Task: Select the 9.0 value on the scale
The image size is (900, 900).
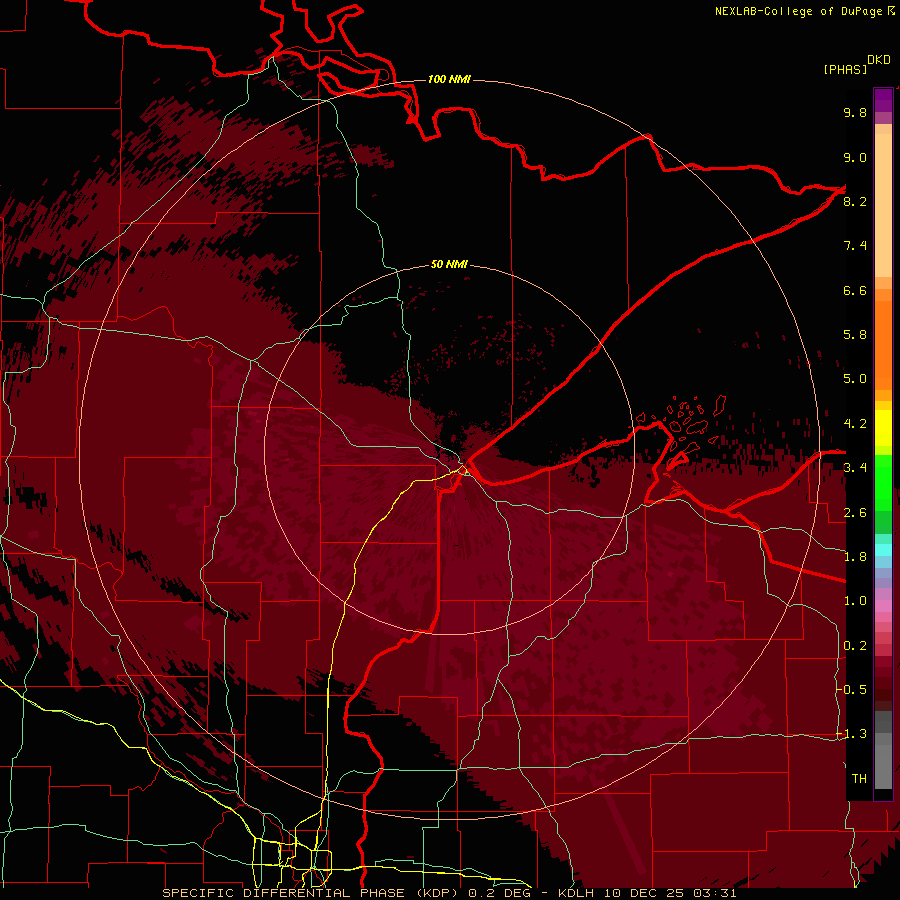Action: tap(855, 157)
